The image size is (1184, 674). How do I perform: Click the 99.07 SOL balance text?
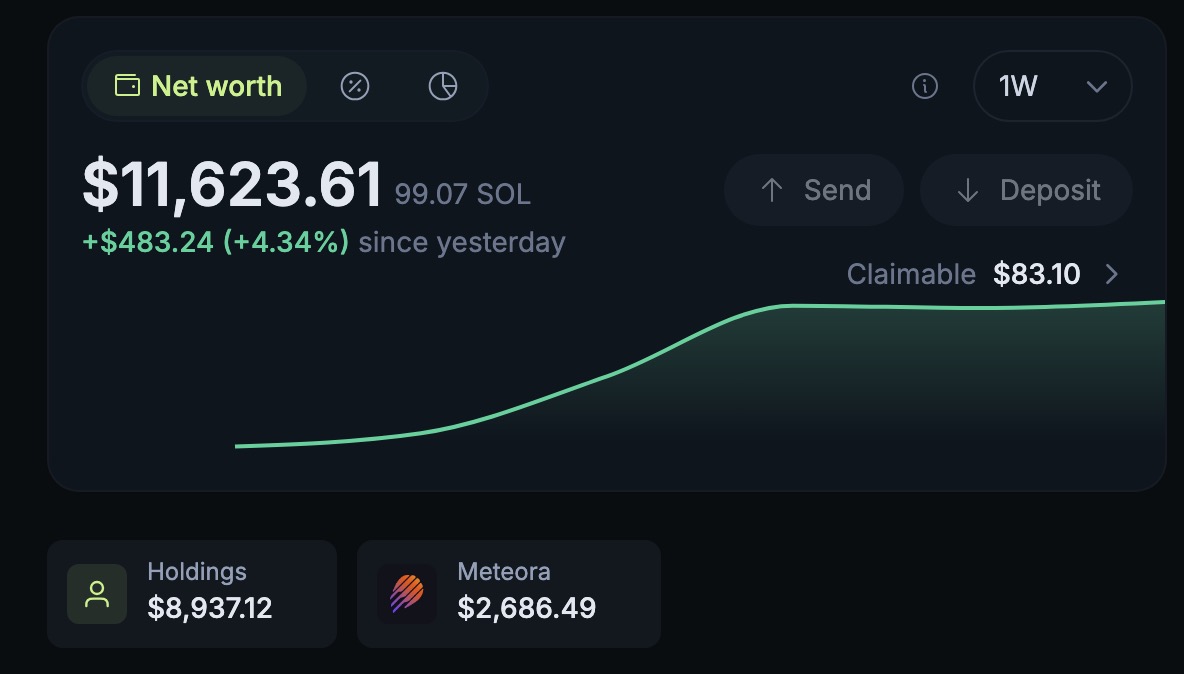coord(462,194)
